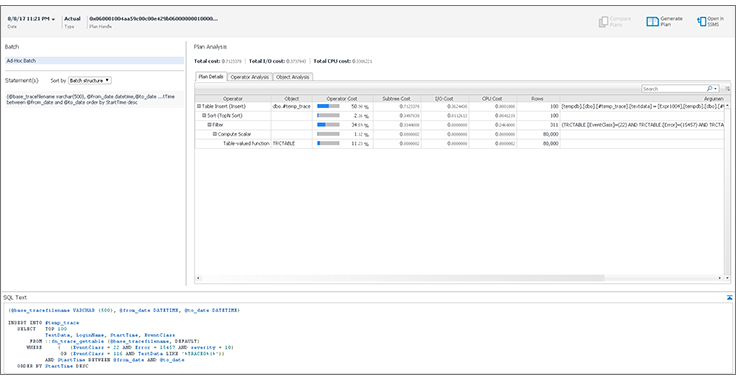
Task: Click the Compare Plans icon
Action: point(603,22)
